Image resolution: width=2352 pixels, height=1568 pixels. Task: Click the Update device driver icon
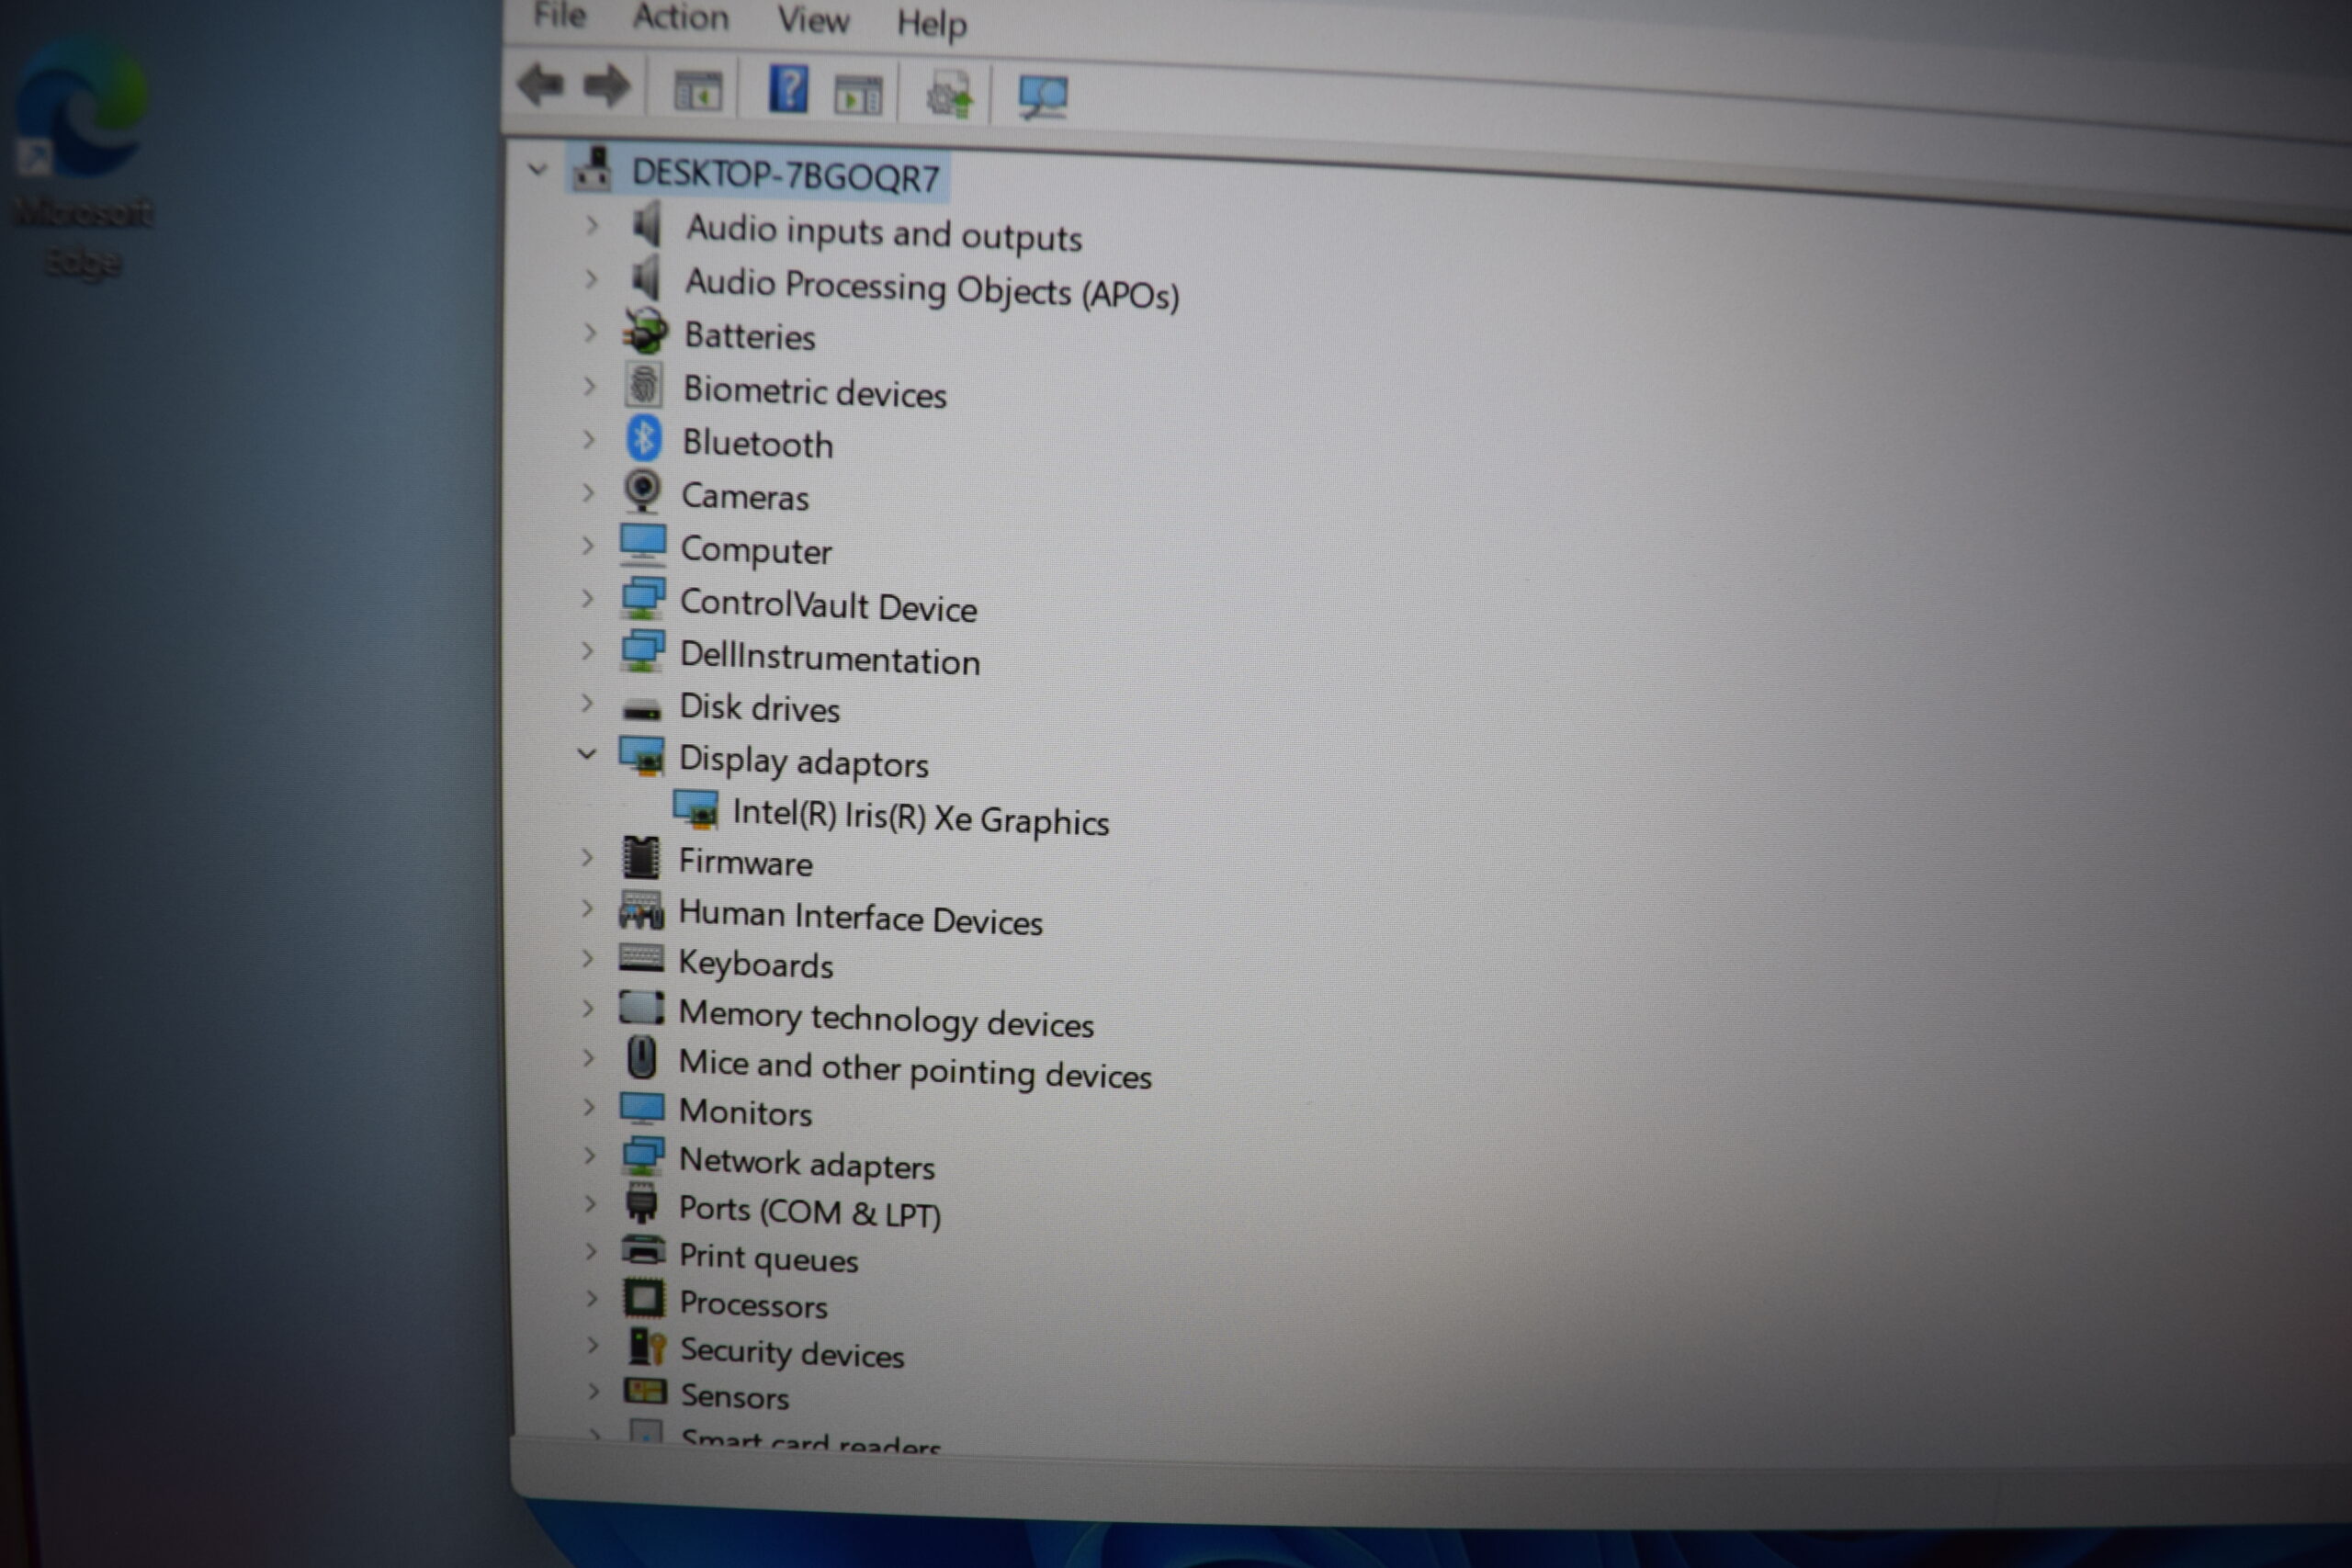pyautogui.click(x=948, y=96)
